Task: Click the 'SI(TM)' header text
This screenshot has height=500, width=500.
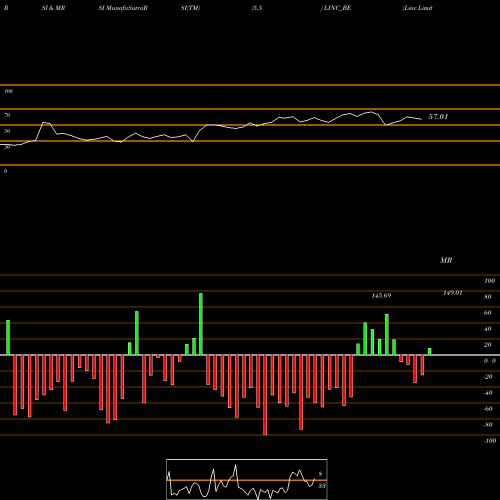Action: (190, 8)
